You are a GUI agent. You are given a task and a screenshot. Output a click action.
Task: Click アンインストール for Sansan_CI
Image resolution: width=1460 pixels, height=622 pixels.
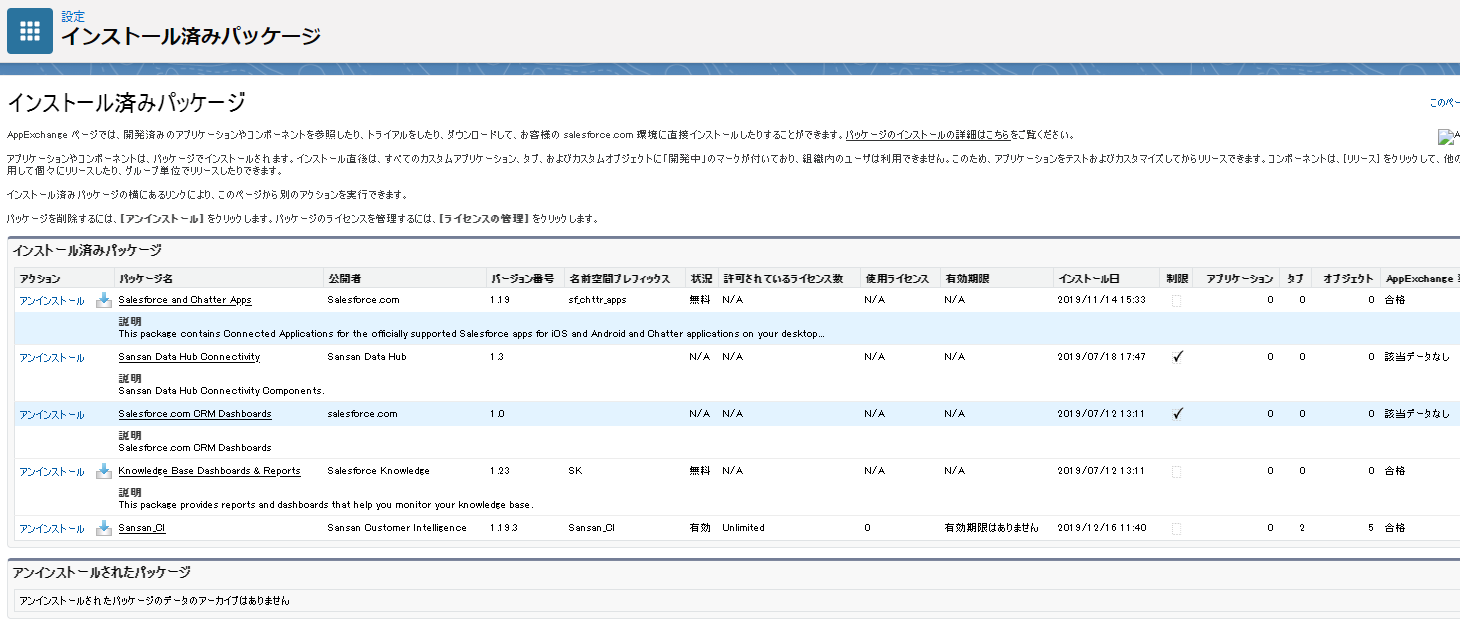52,529
